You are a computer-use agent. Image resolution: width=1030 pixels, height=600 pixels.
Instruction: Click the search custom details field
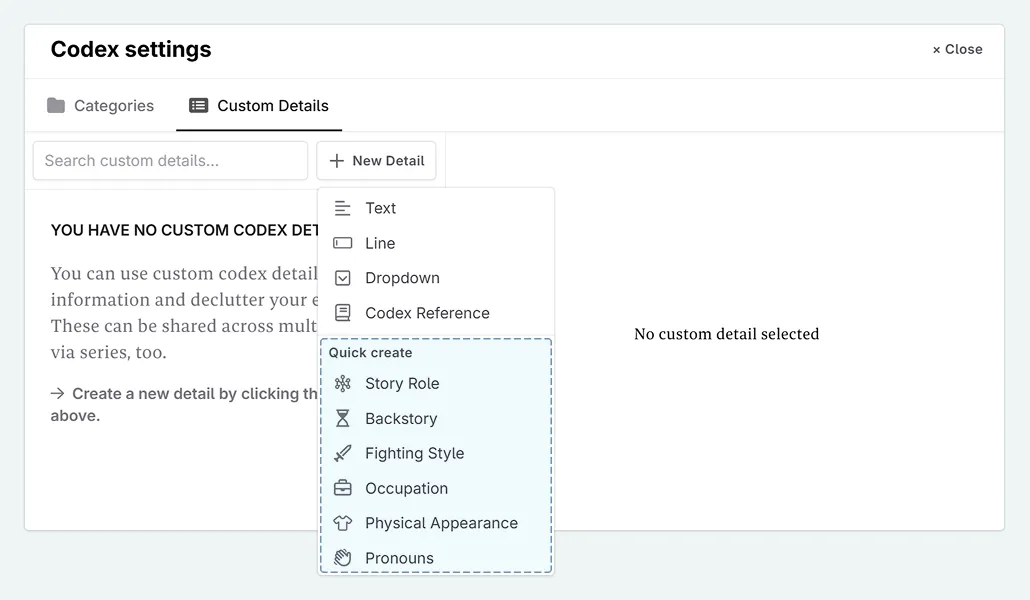coord(170,160)
